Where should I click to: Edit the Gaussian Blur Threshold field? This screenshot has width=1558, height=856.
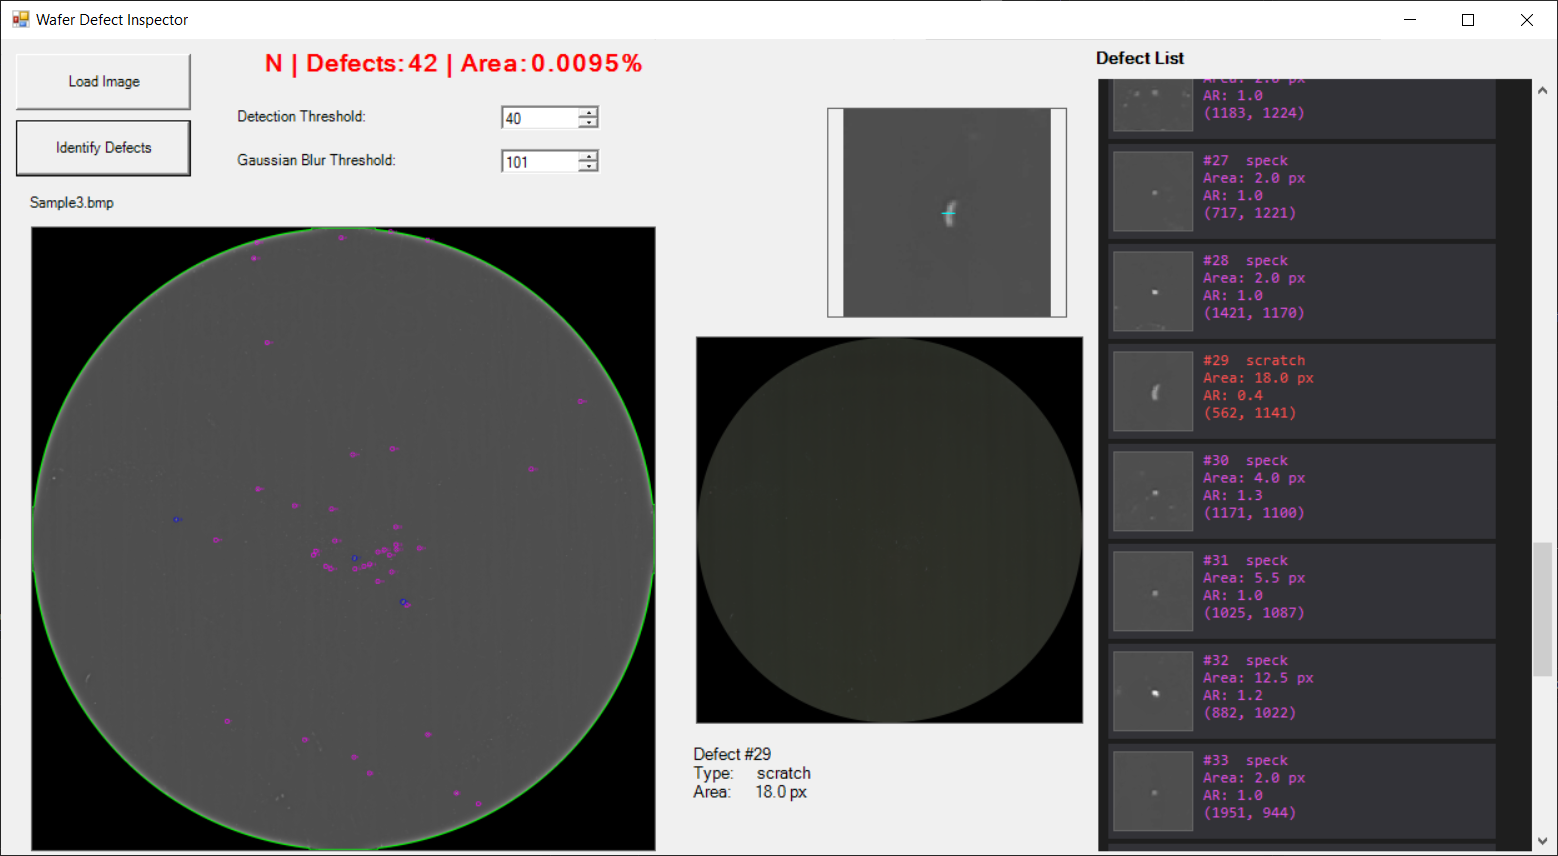pyautogui.click(x=540, y=162)
